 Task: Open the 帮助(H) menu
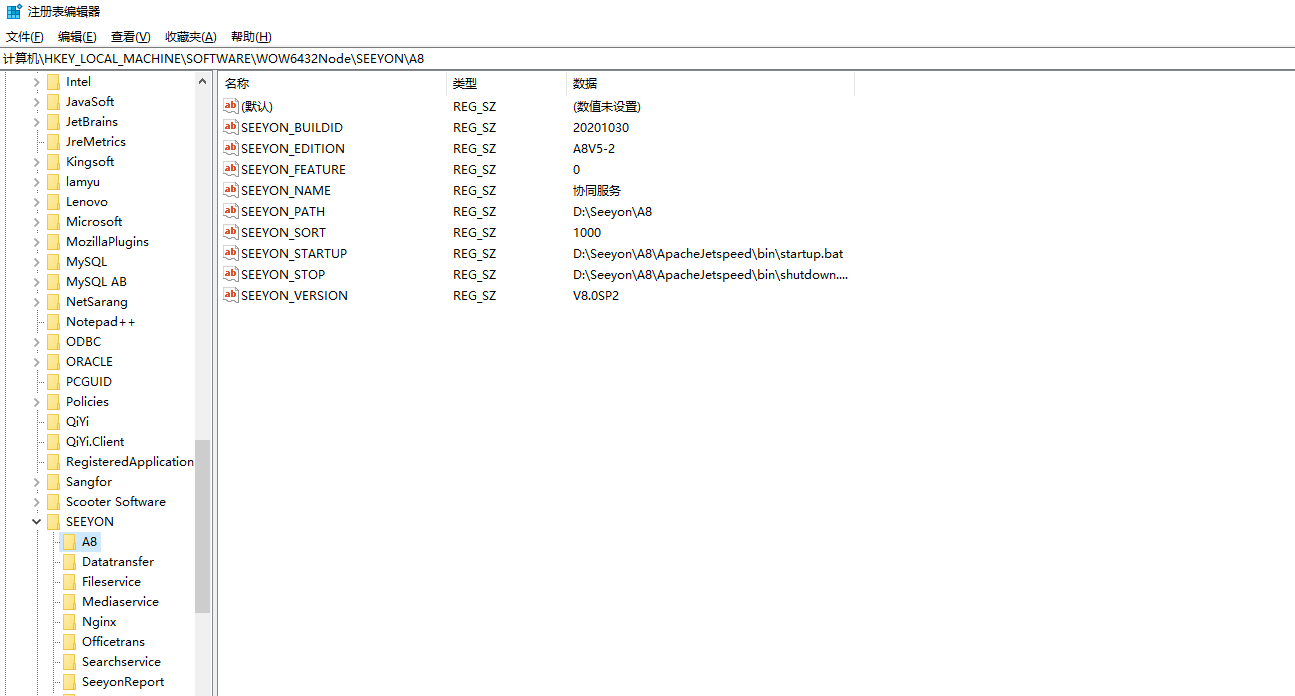[250, 37]
